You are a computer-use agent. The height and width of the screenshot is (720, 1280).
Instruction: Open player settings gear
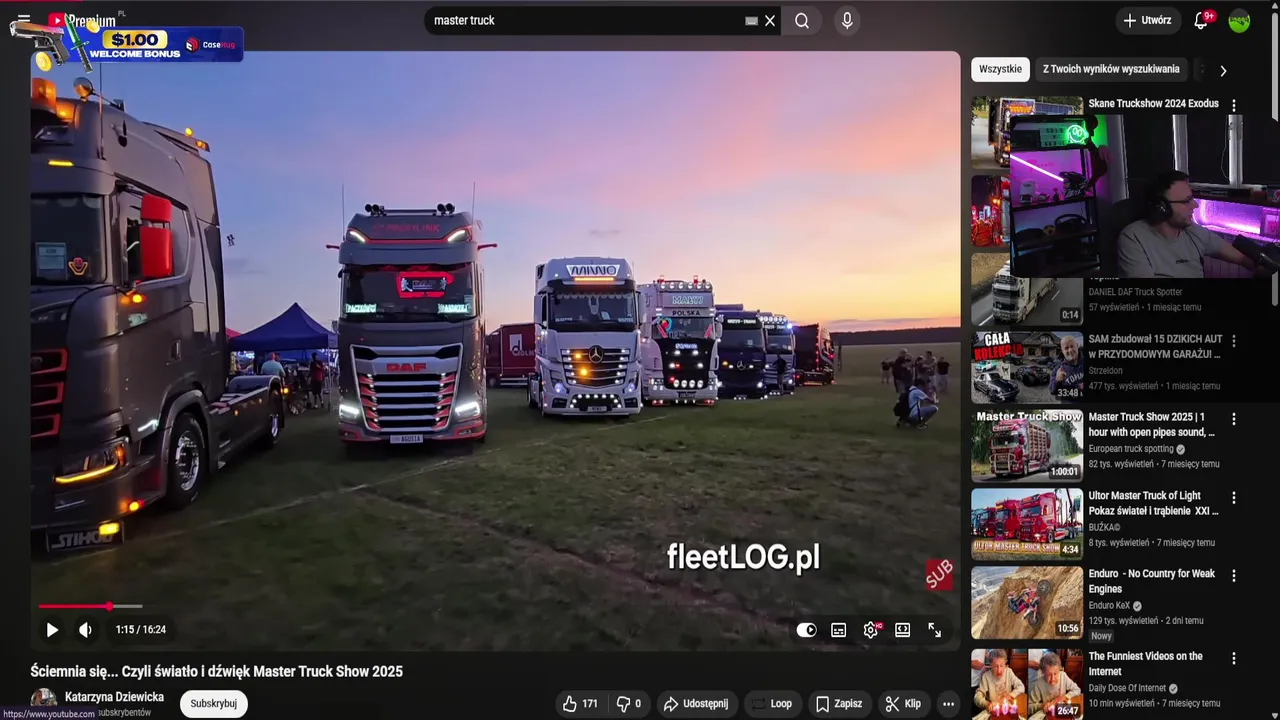point(871,630)
